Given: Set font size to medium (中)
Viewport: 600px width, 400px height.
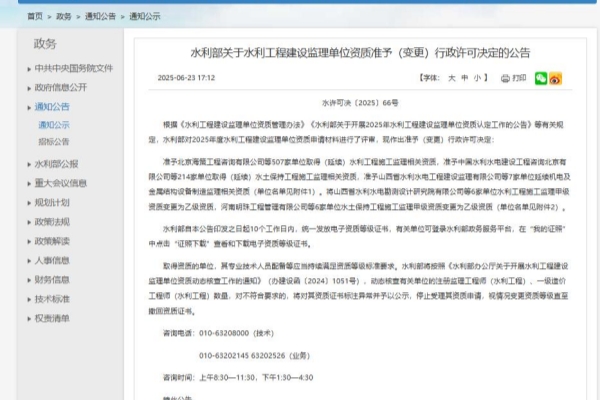Looking at the screenshot, I should [x=465, y=77].
